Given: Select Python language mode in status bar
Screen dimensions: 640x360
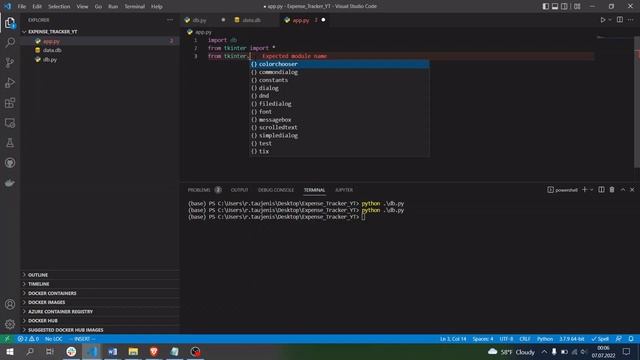Looking at the screenshot, I should tap(545, 339).
